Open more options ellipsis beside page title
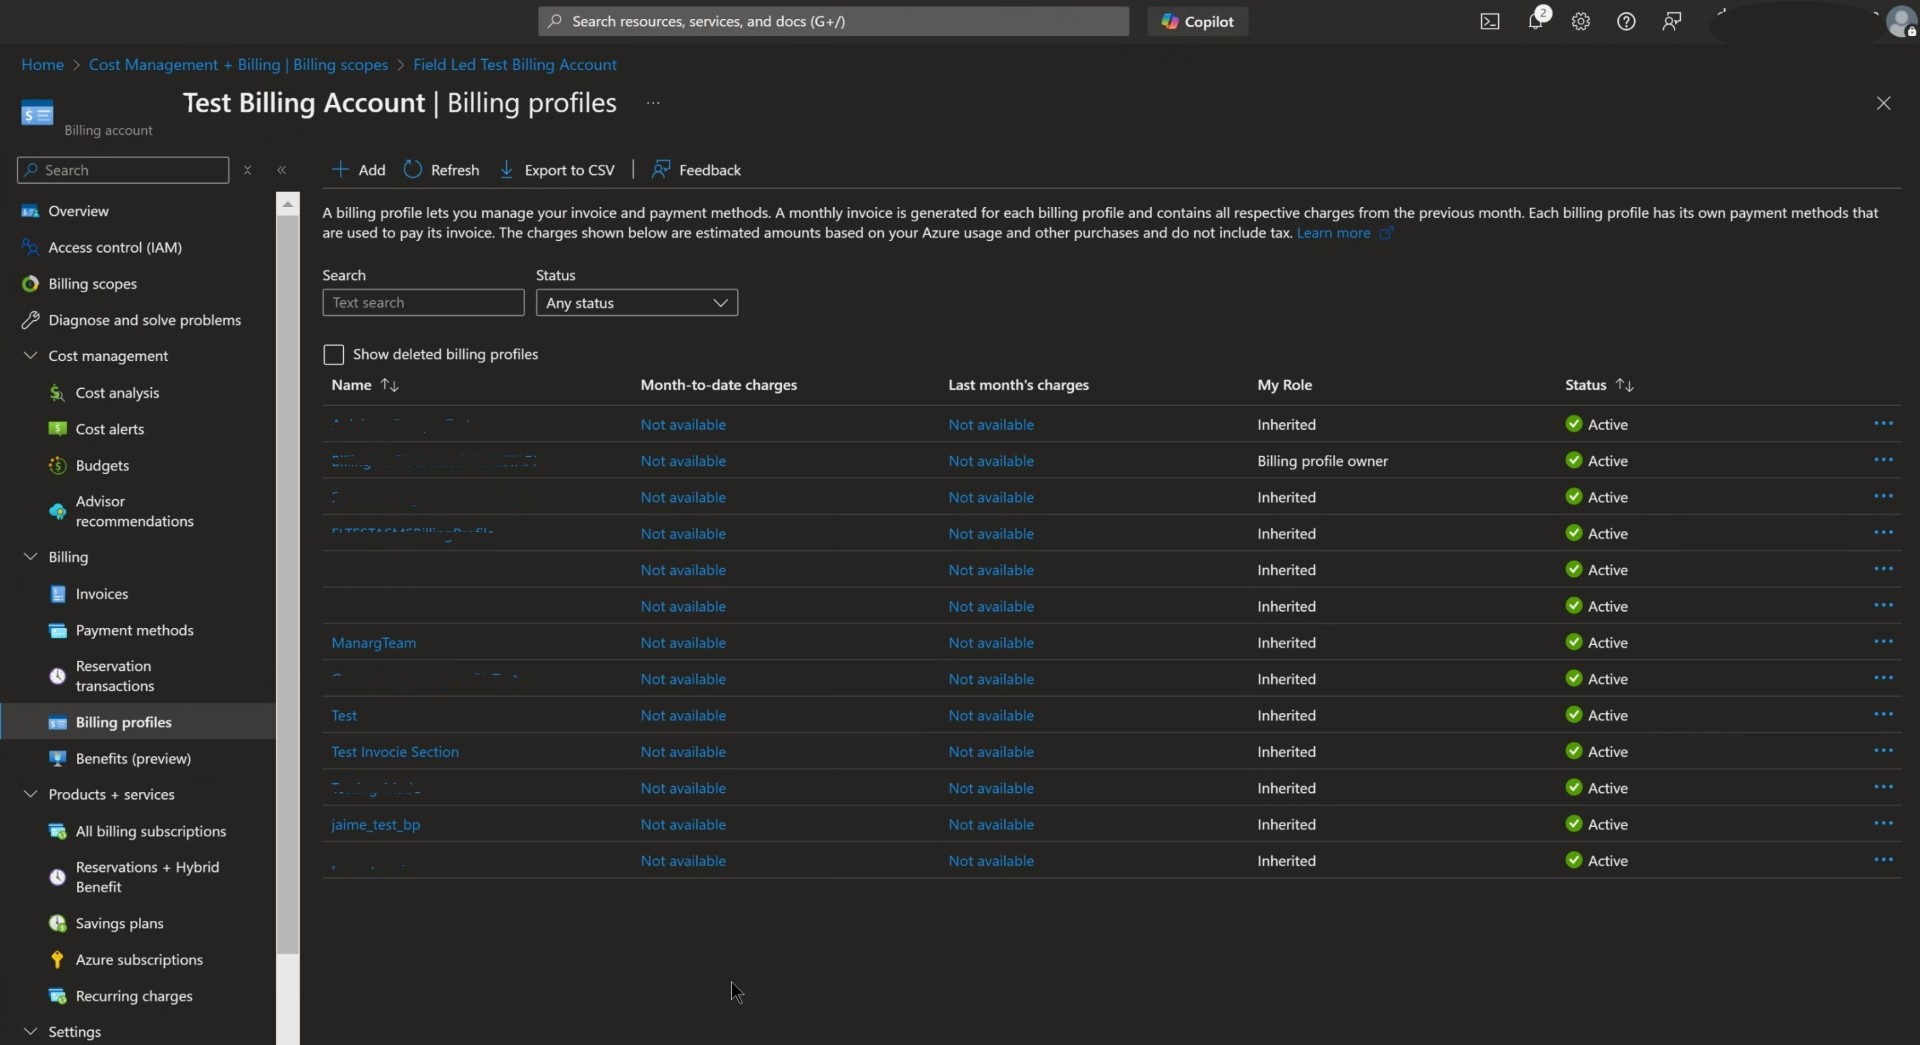 click(653, 103)
